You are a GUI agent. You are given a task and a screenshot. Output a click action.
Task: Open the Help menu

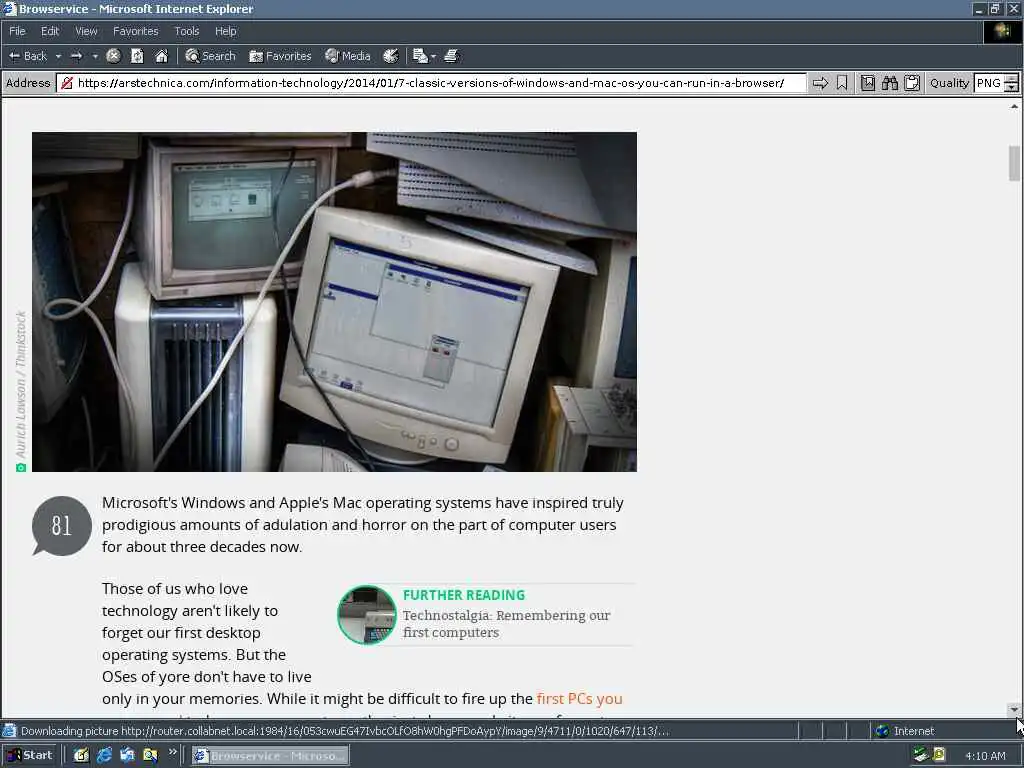tap(225, 31)
